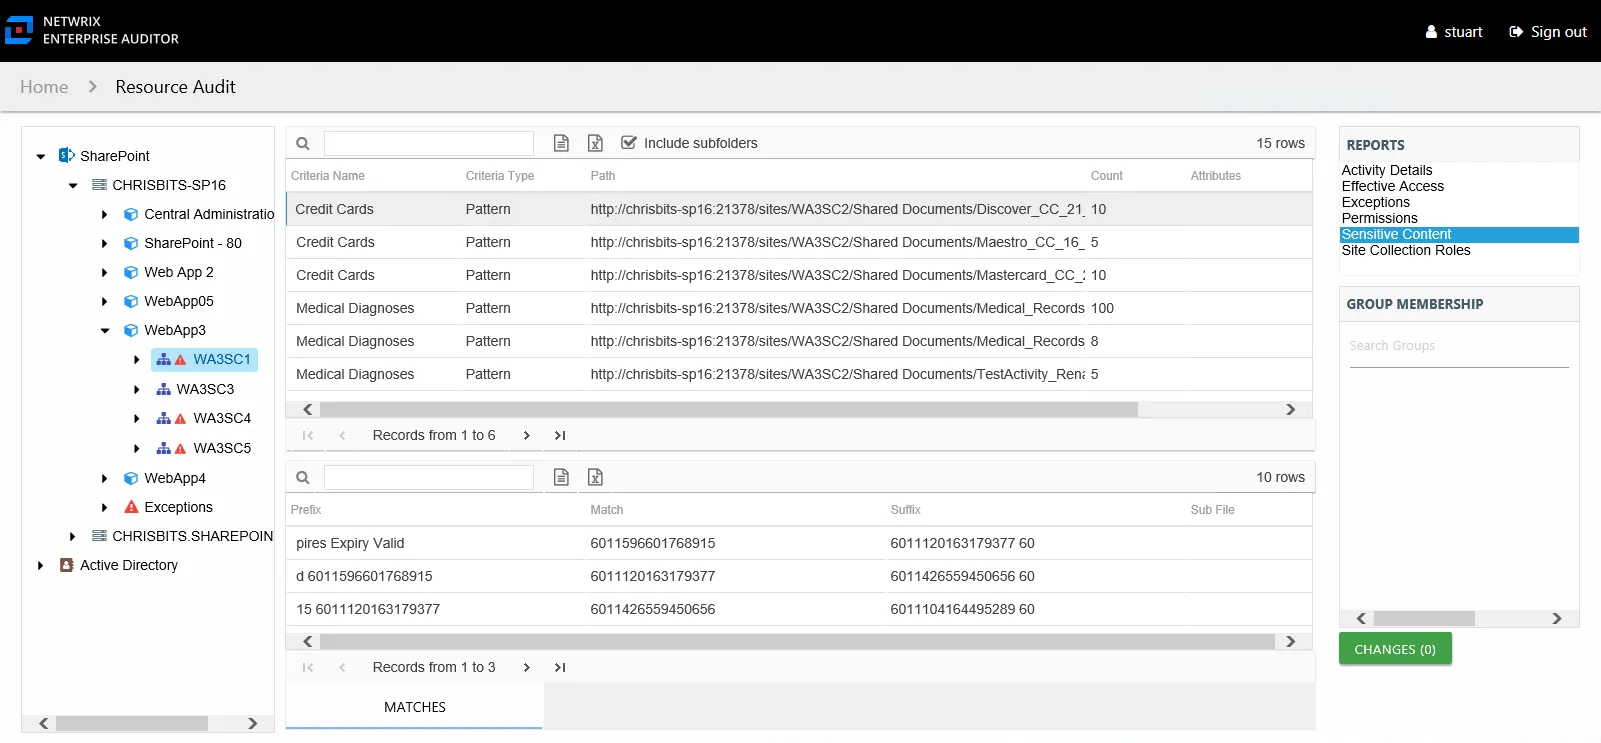Select the Maestro_CC Credit Cards row
Screen dimensions: 1601x743
point(799,242)
